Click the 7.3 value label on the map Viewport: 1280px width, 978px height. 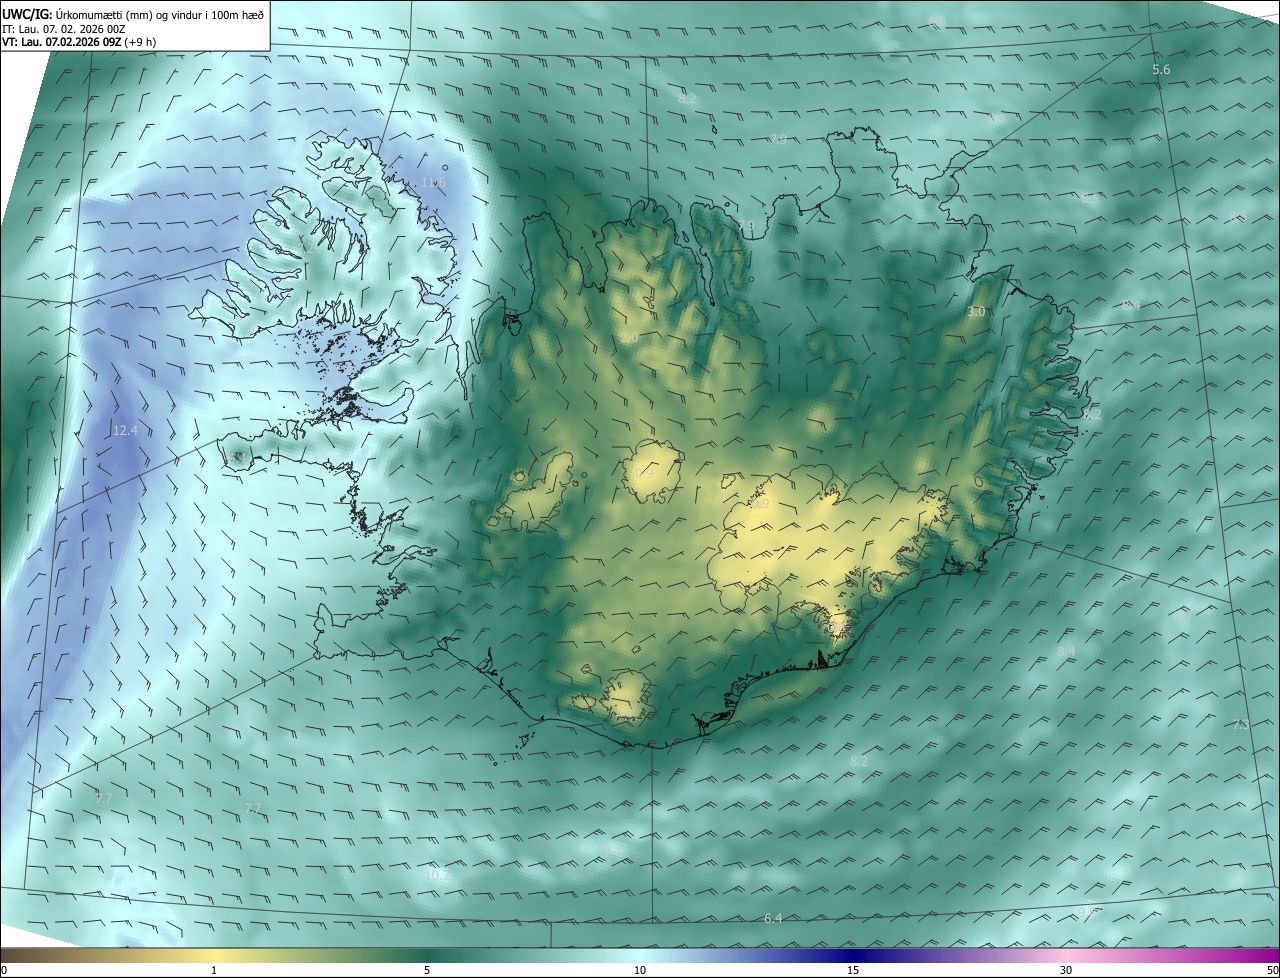pyautogui.click(x=1241, y=724)
